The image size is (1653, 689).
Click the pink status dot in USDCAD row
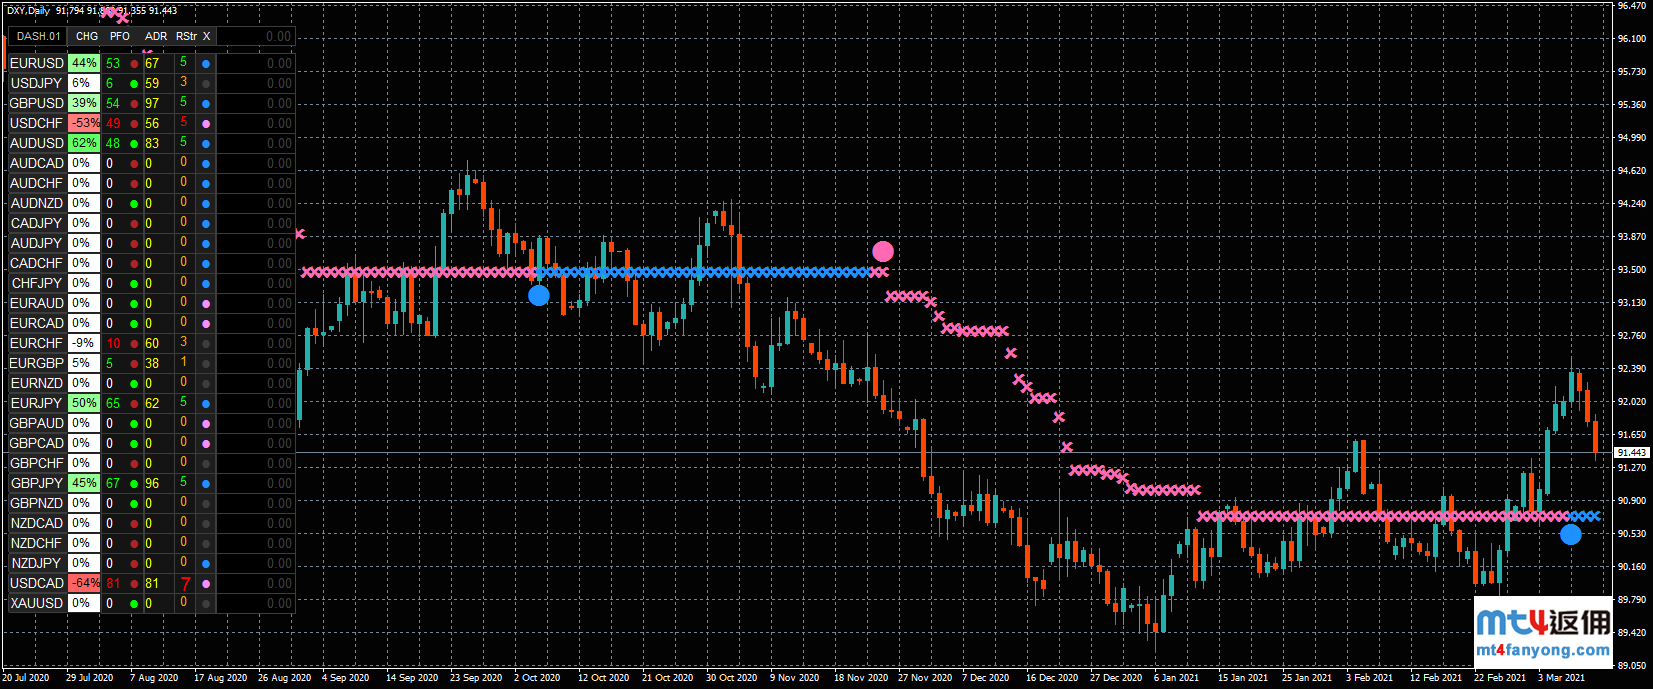(x=206, y=584)
